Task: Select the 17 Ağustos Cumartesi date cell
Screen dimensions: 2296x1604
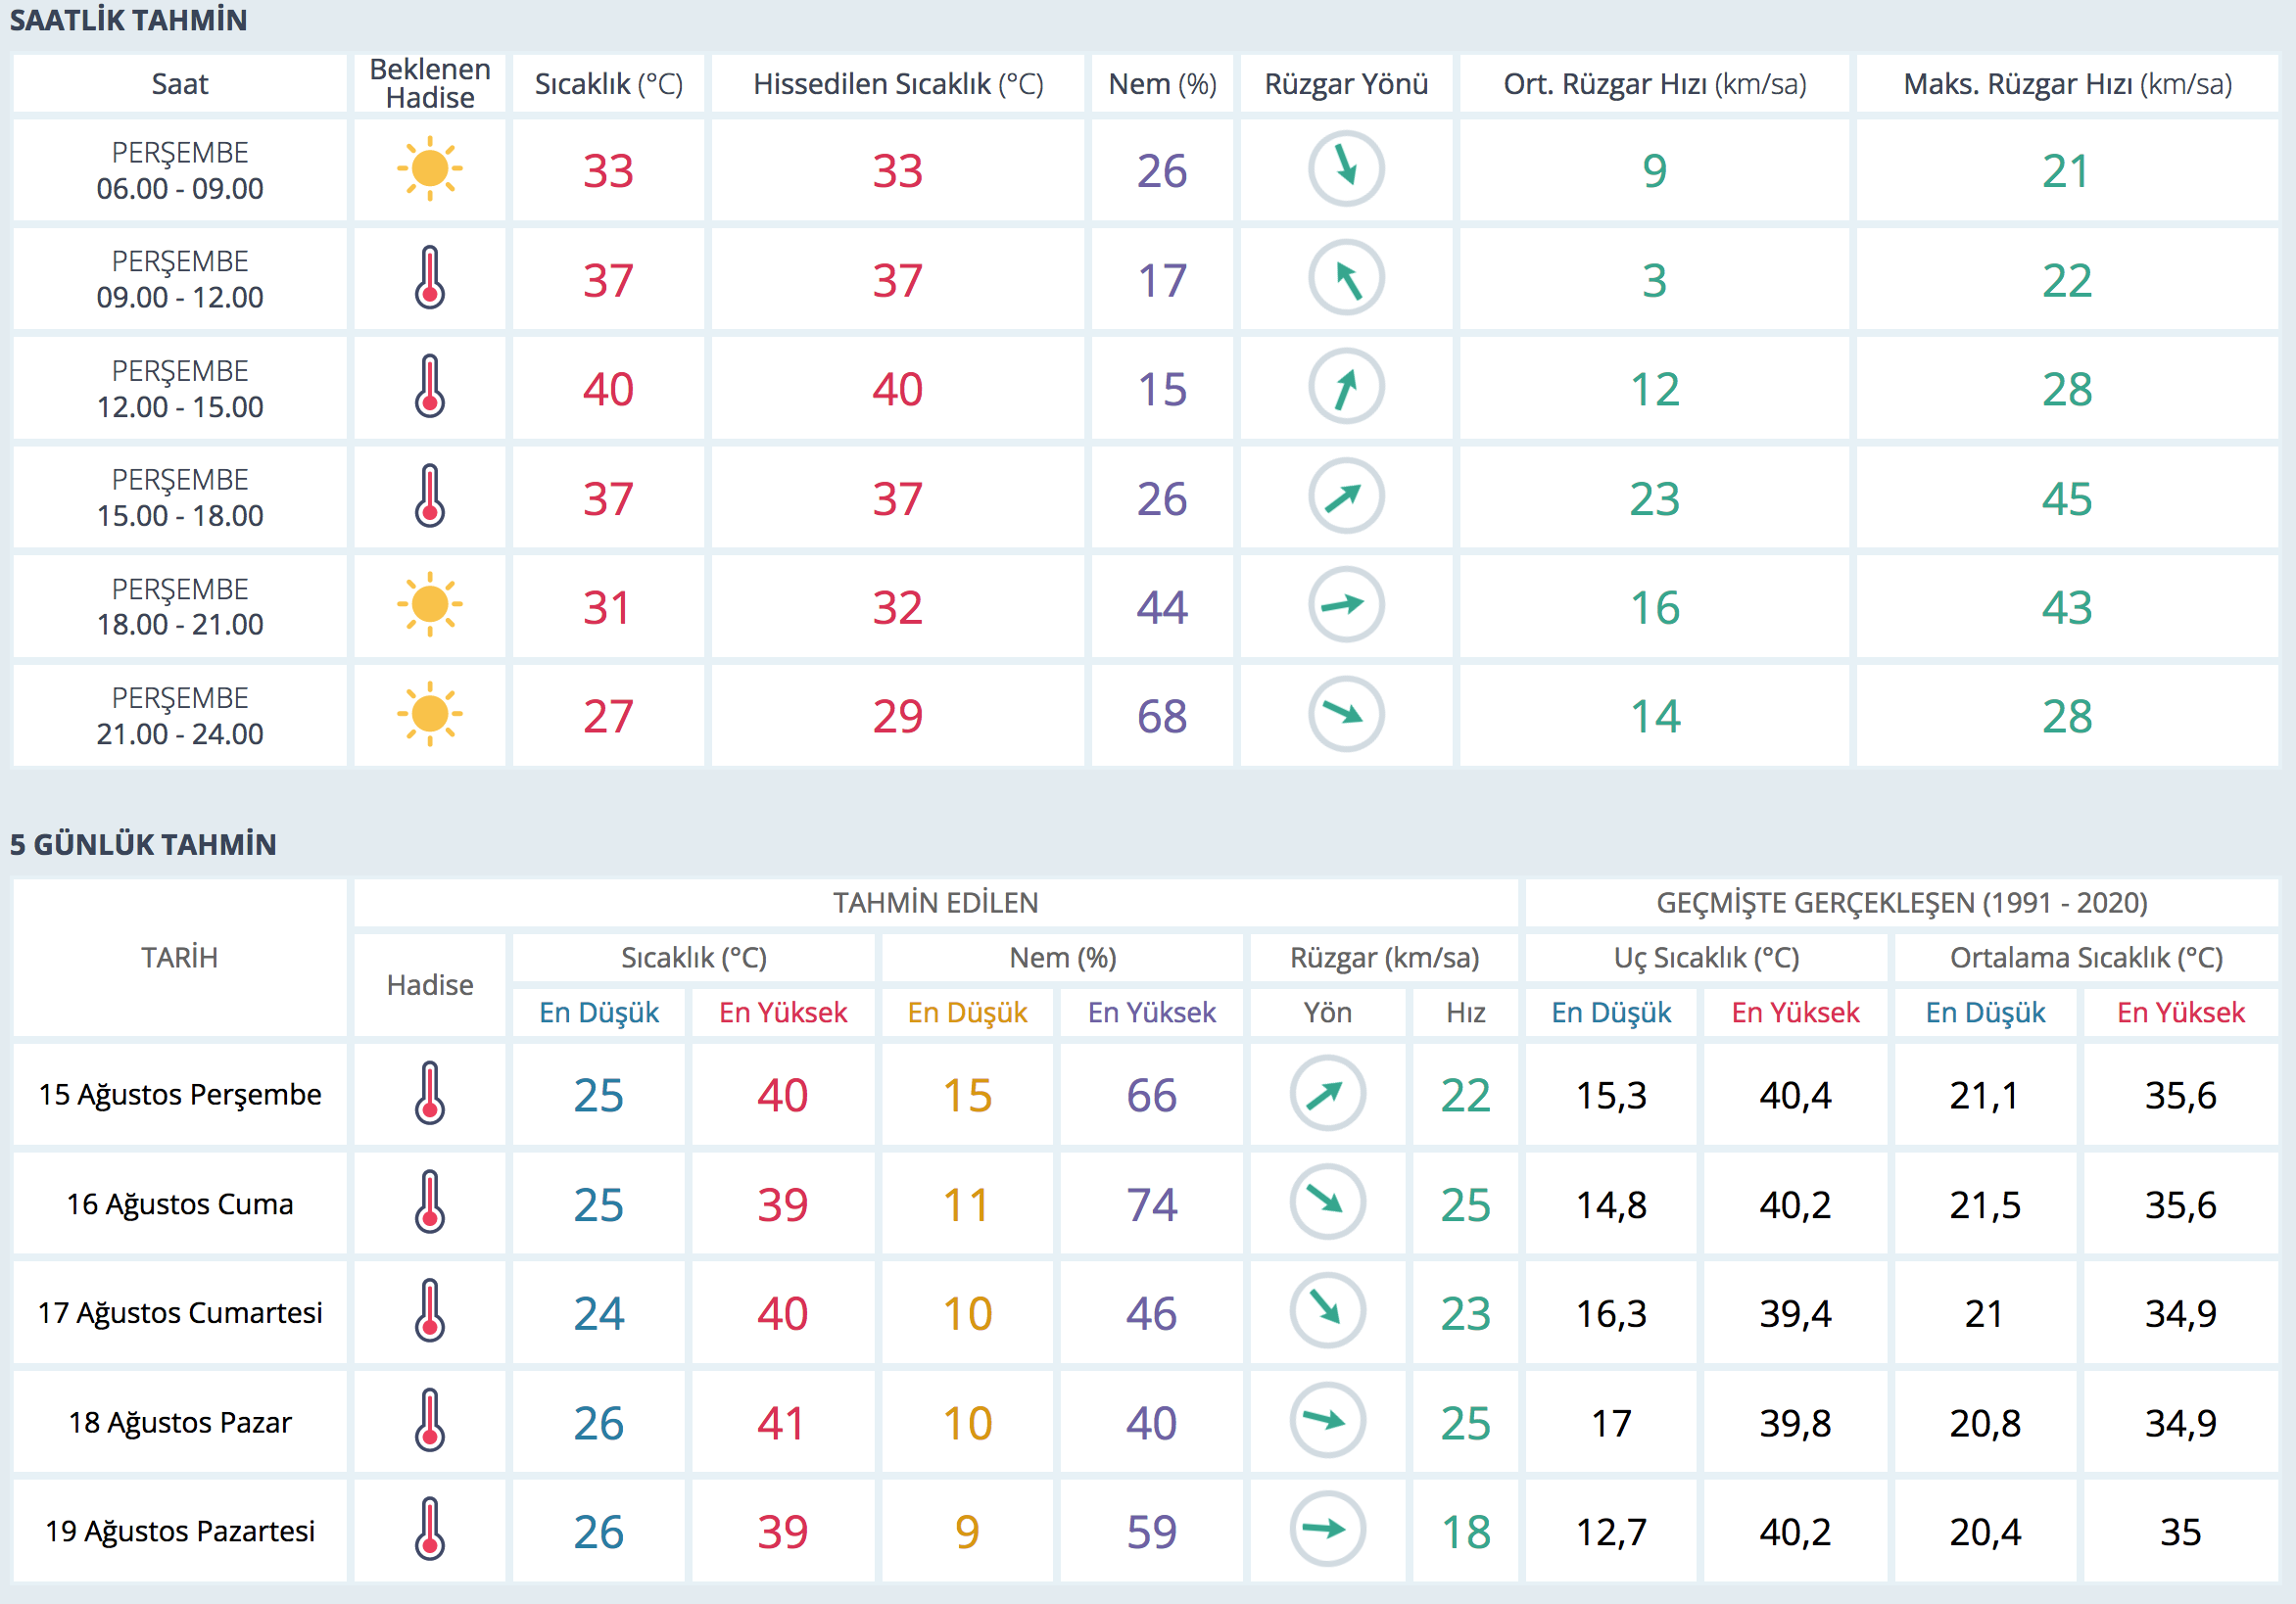Action: pos(180,1312)
